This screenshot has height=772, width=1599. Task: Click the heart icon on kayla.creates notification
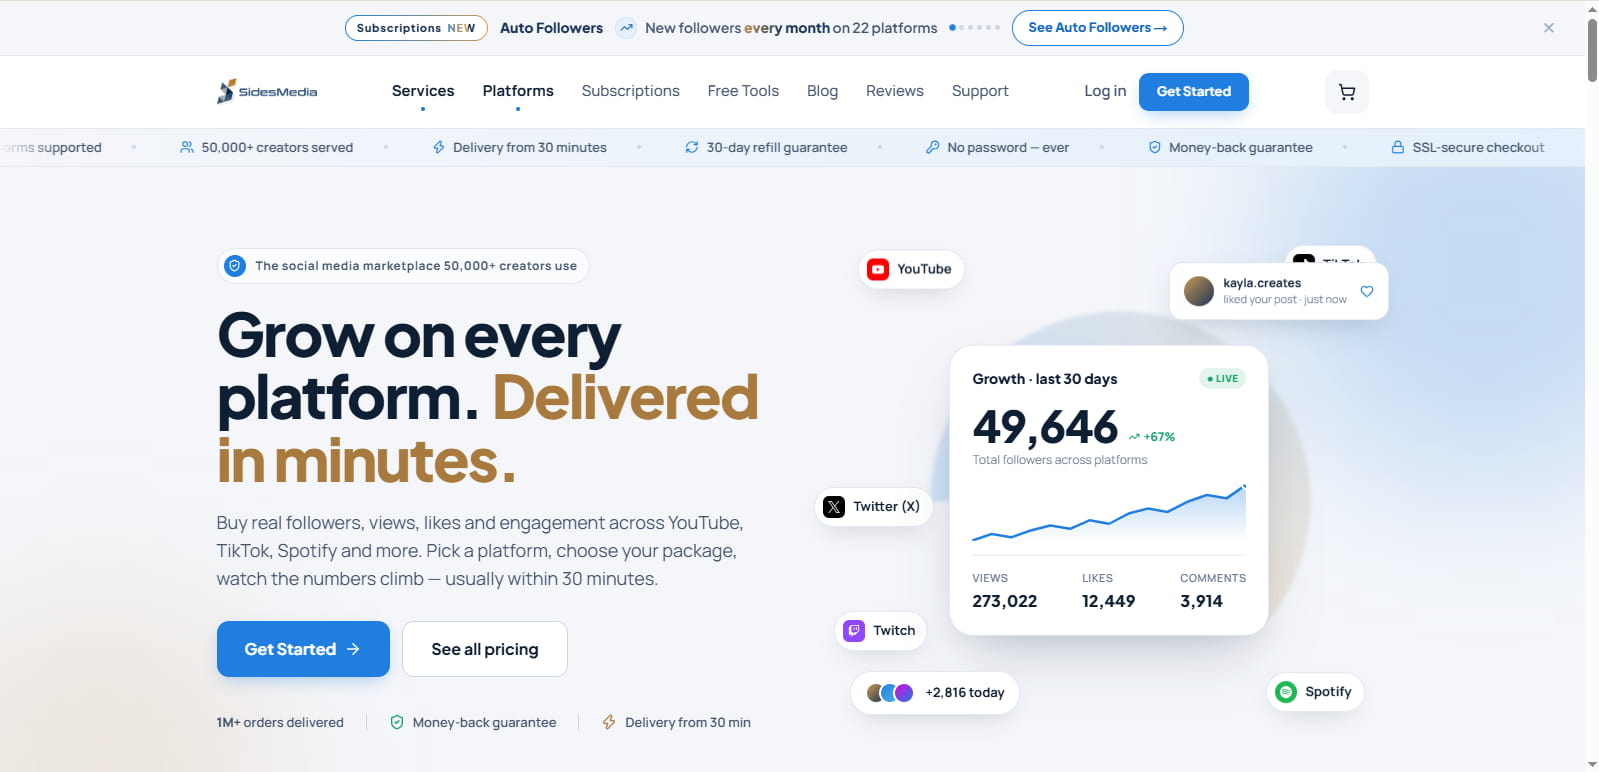click(x=1367, y=291)
